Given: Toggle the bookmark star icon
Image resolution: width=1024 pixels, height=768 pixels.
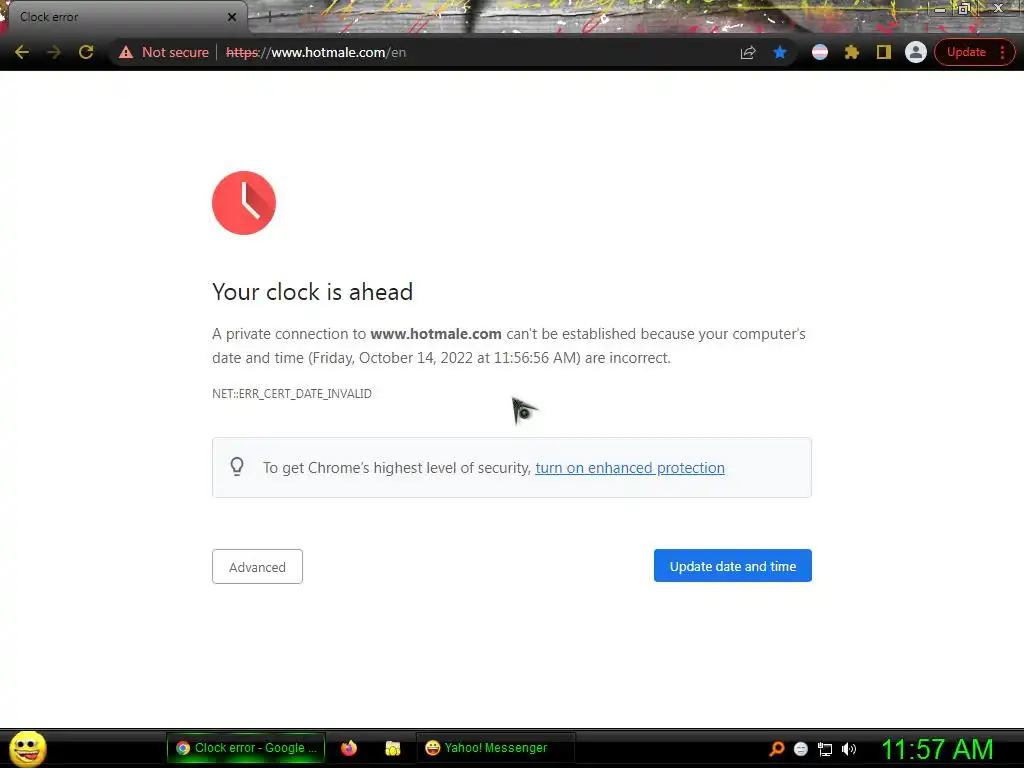Looking at the screenshot, I should click(780, 52).
